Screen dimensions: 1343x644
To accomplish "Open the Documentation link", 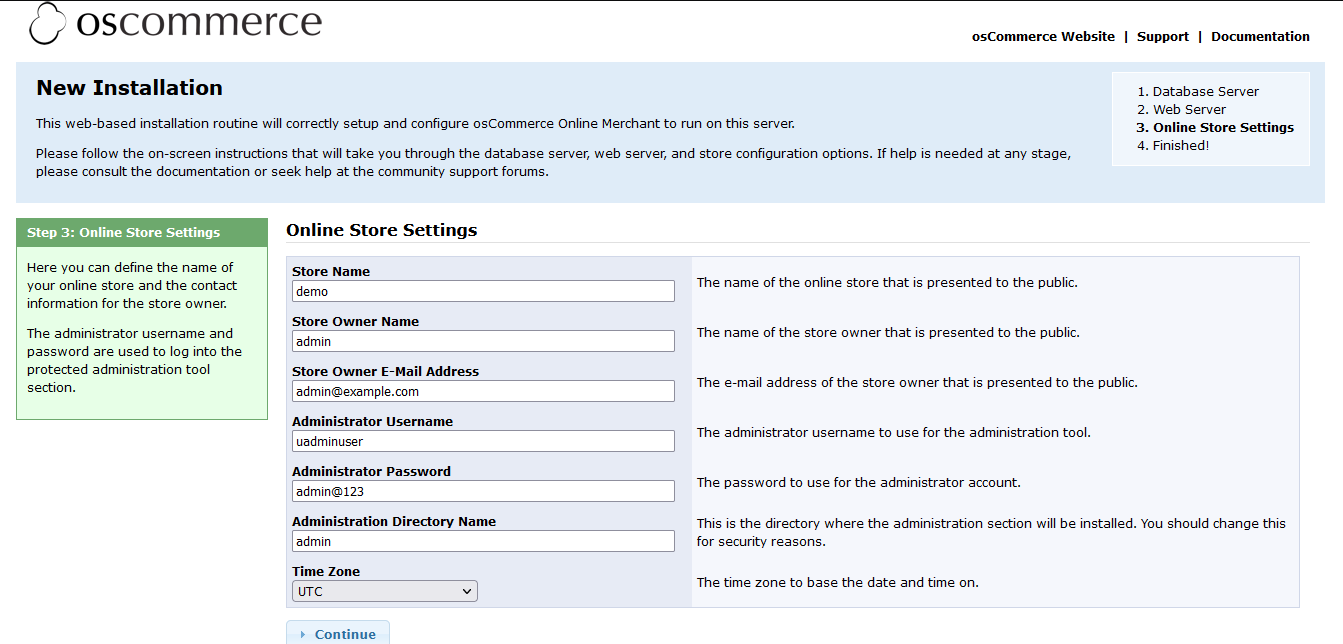I will tap(1260, 36).
